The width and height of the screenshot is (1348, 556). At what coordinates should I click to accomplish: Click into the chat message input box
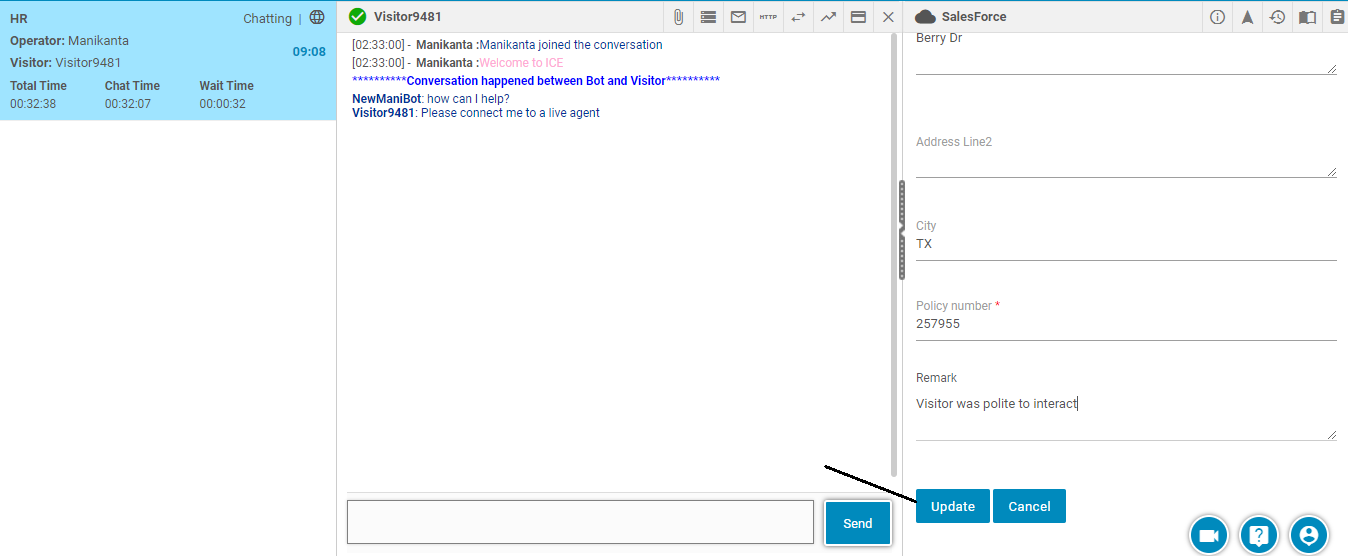[x=580, y=522]
